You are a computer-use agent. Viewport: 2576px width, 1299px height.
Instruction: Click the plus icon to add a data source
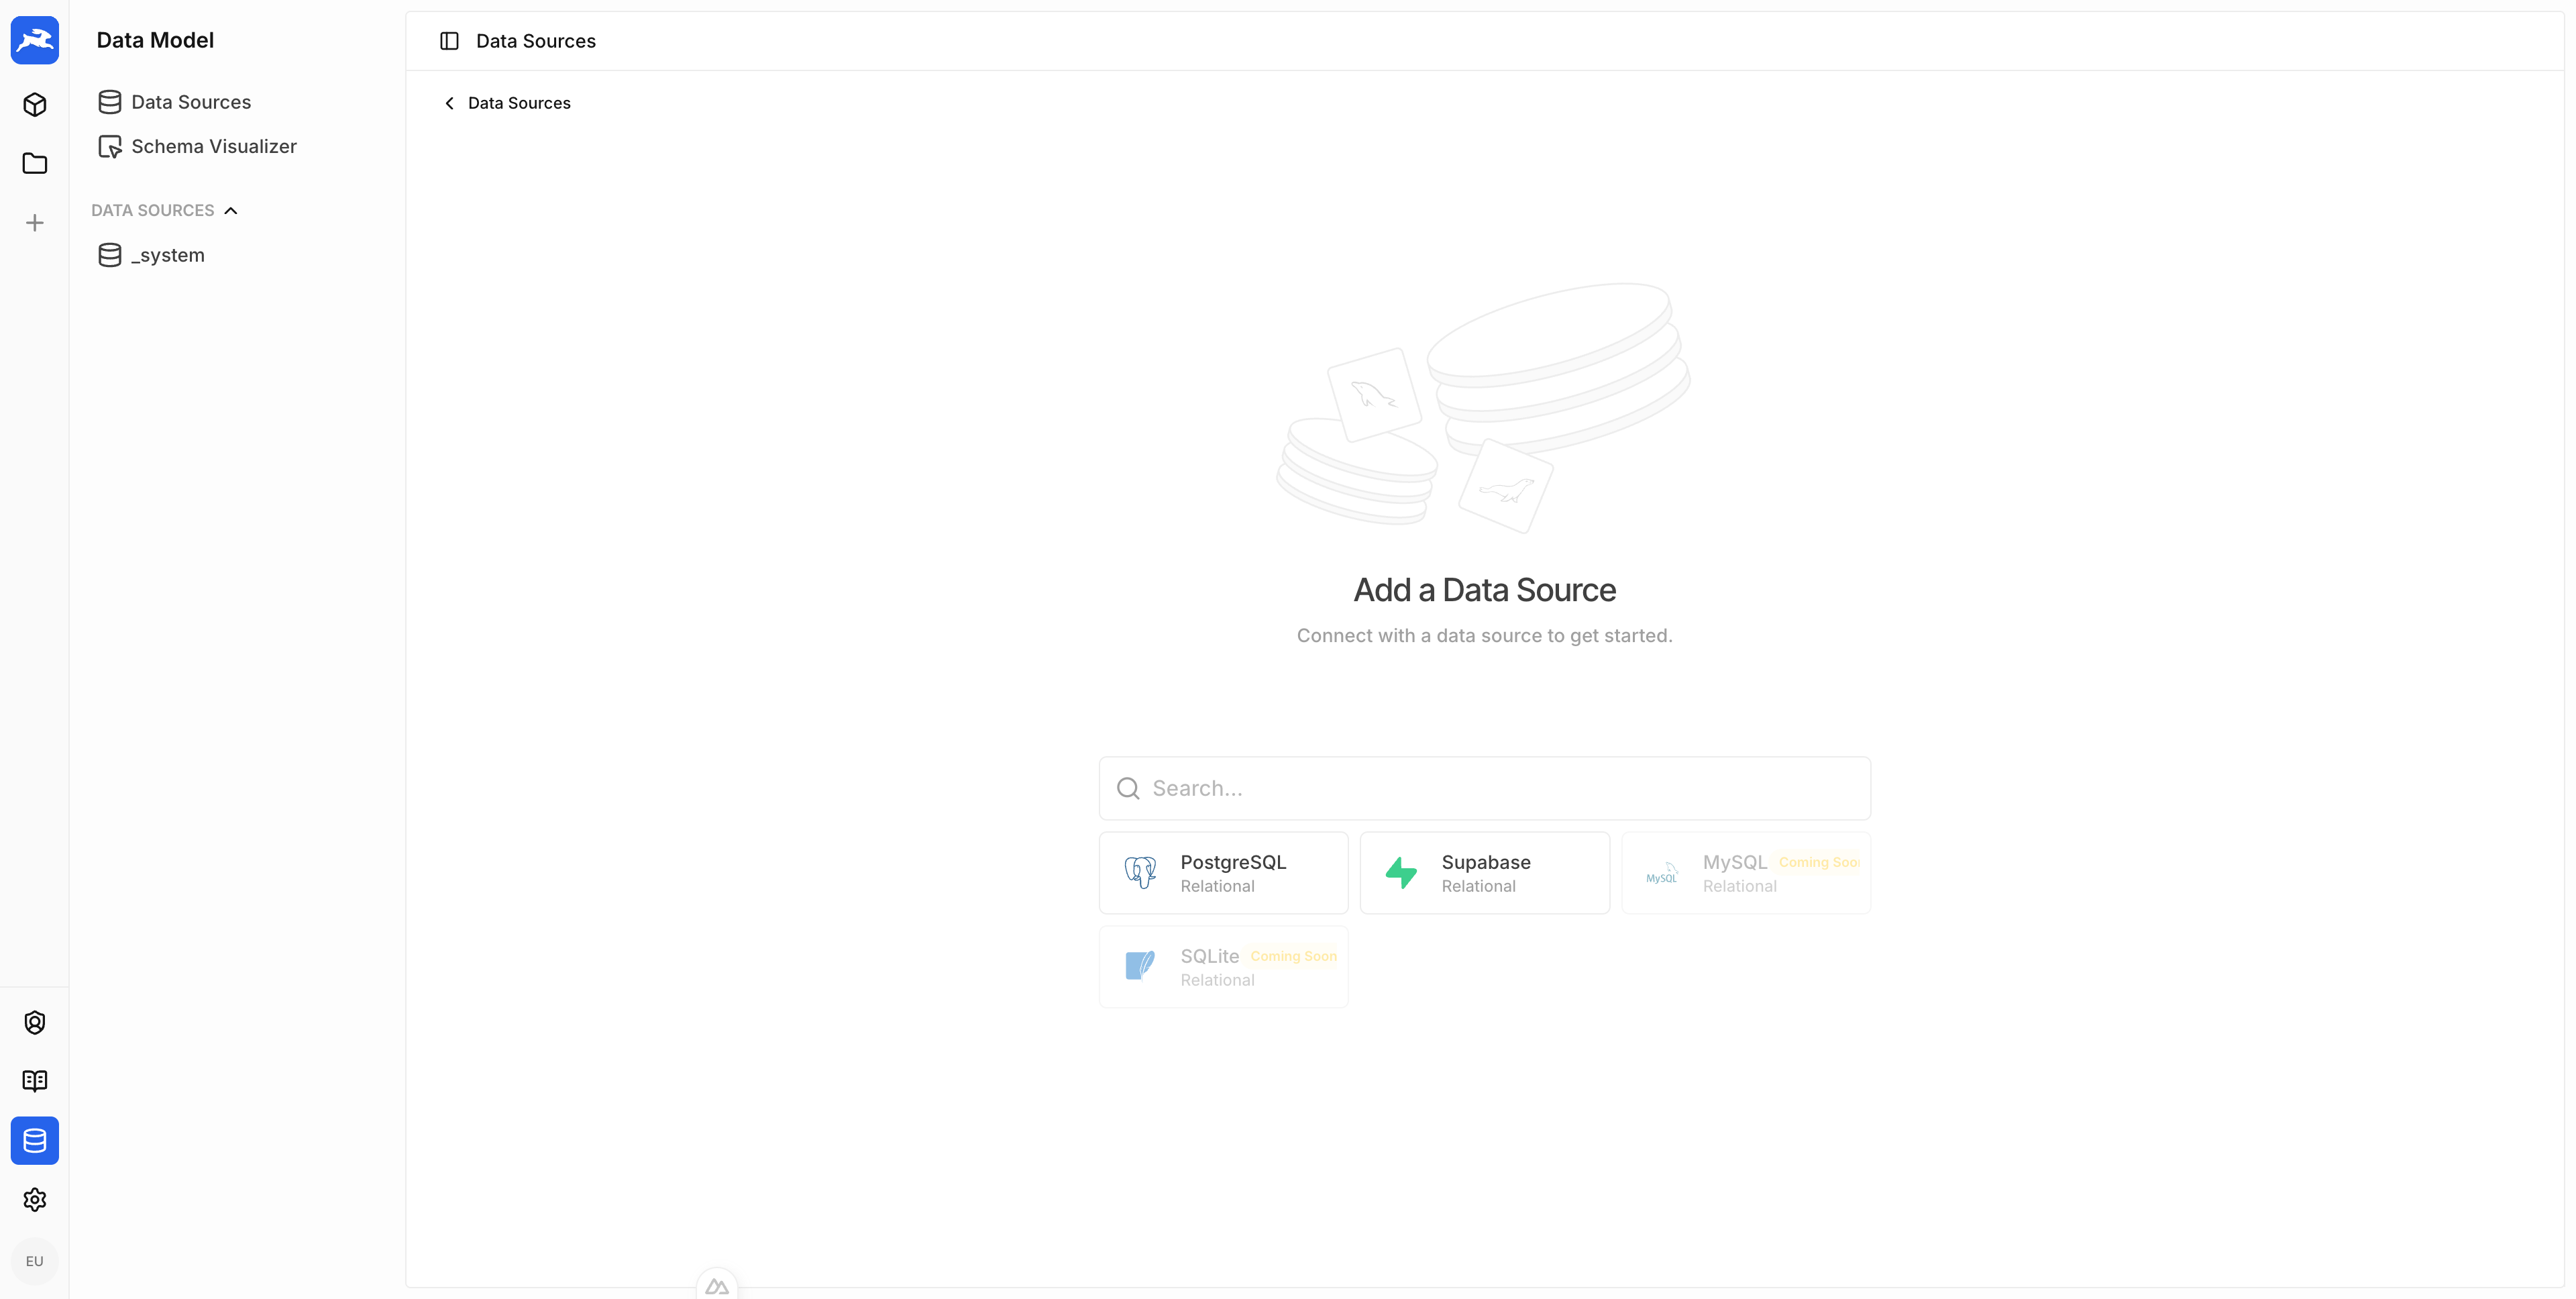coord(35,222)
